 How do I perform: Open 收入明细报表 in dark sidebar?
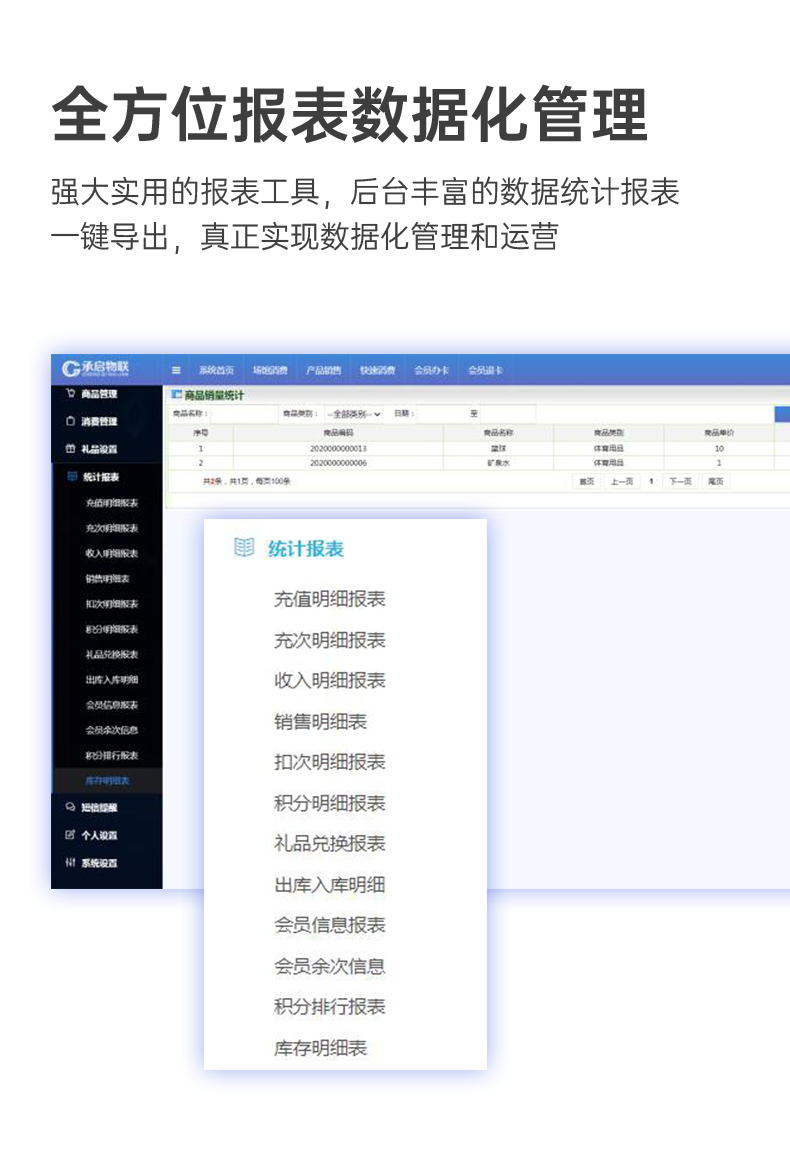(111, 554)
